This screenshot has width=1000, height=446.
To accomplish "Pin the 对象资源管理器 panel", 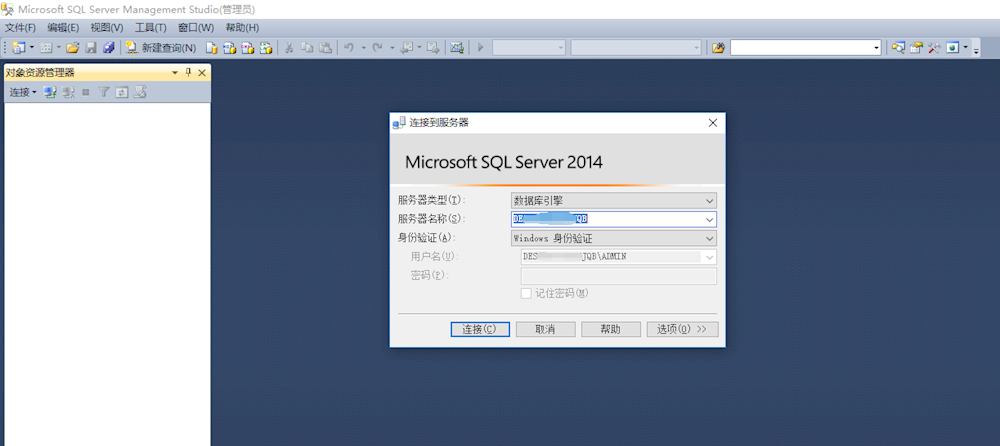I will pyautogui.click(x=188, y=73).
